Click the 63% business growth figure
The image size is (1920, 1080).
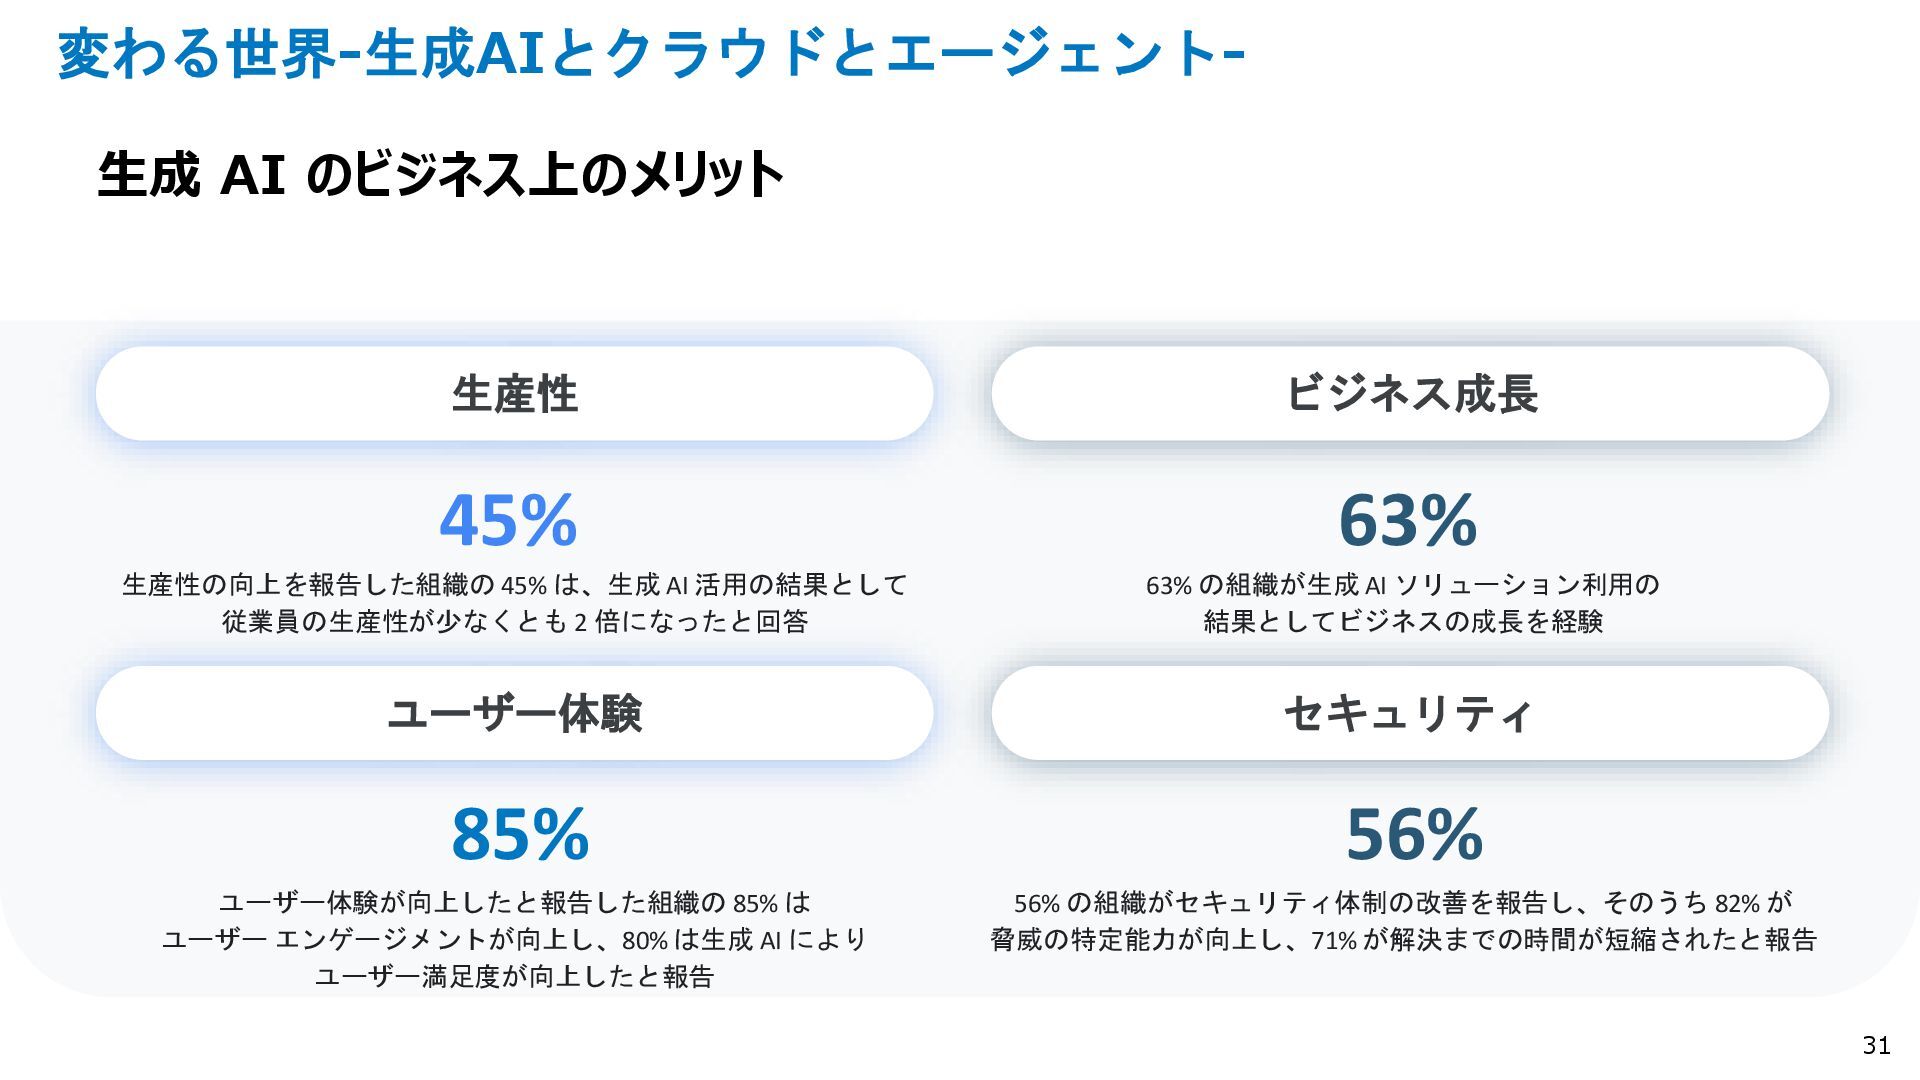[1407, 521]
